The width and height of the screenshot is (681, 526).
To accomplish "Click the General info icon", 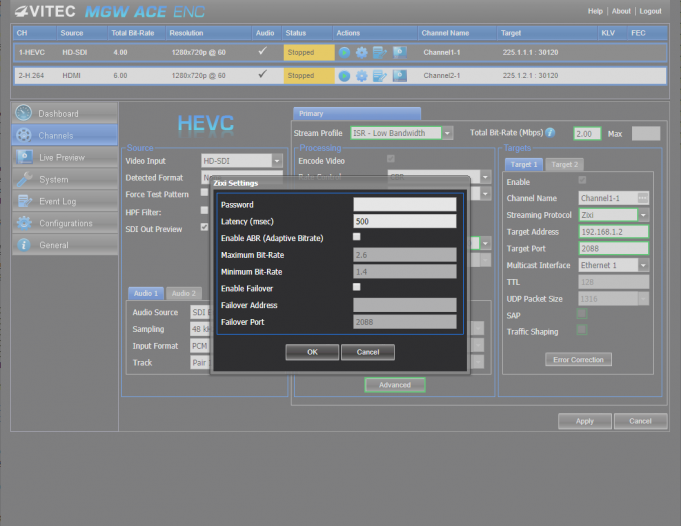I will (x=24, y=245).
